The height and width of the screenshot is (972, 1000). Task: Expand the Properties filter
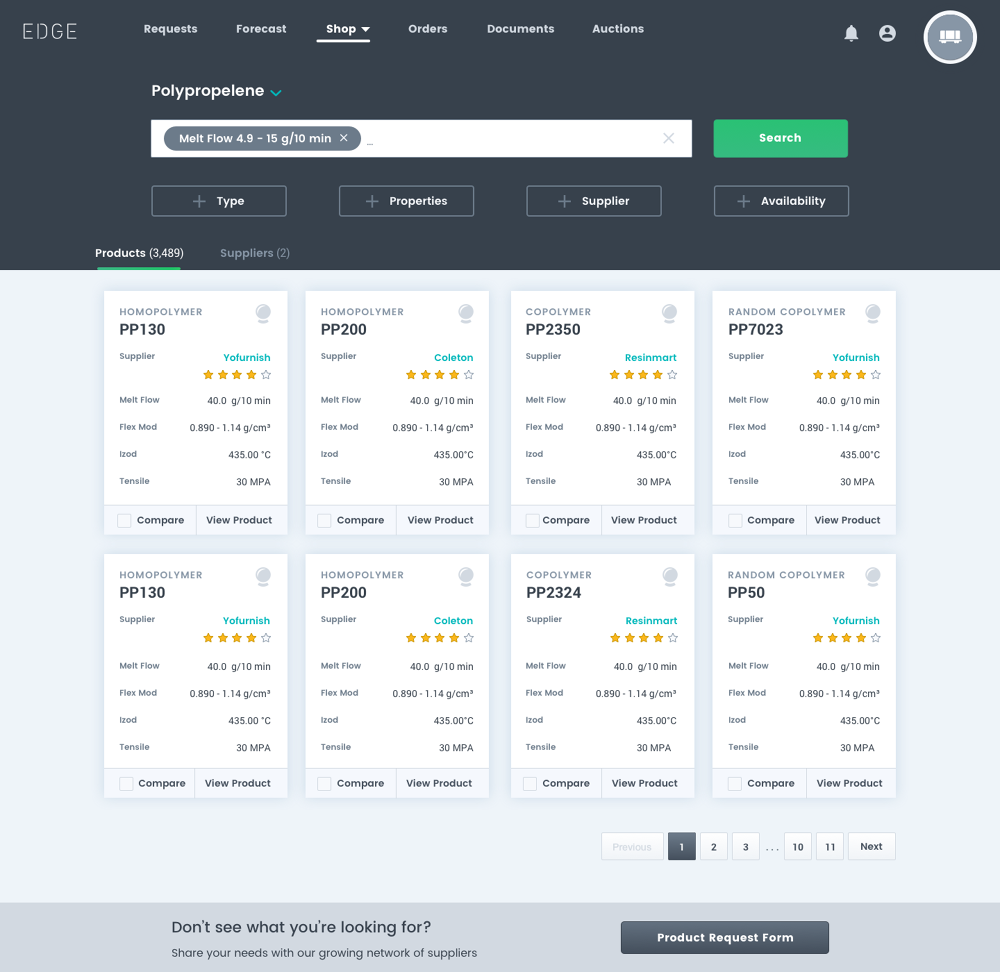point(406,201)
